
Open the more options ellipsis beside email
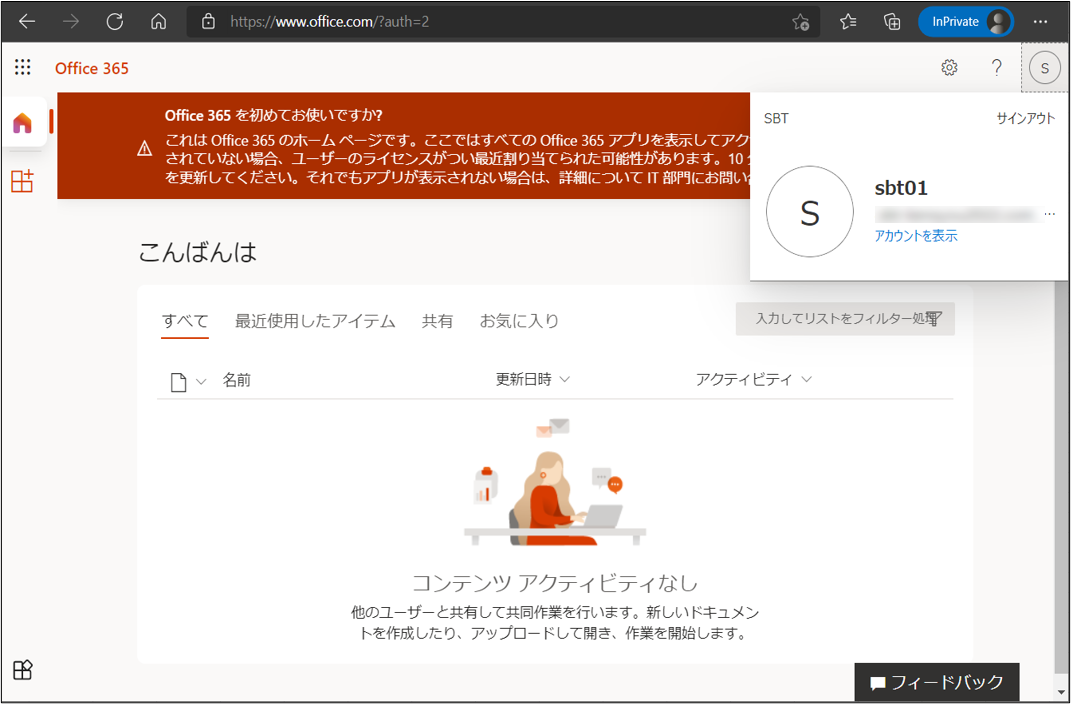point(1050,214)
